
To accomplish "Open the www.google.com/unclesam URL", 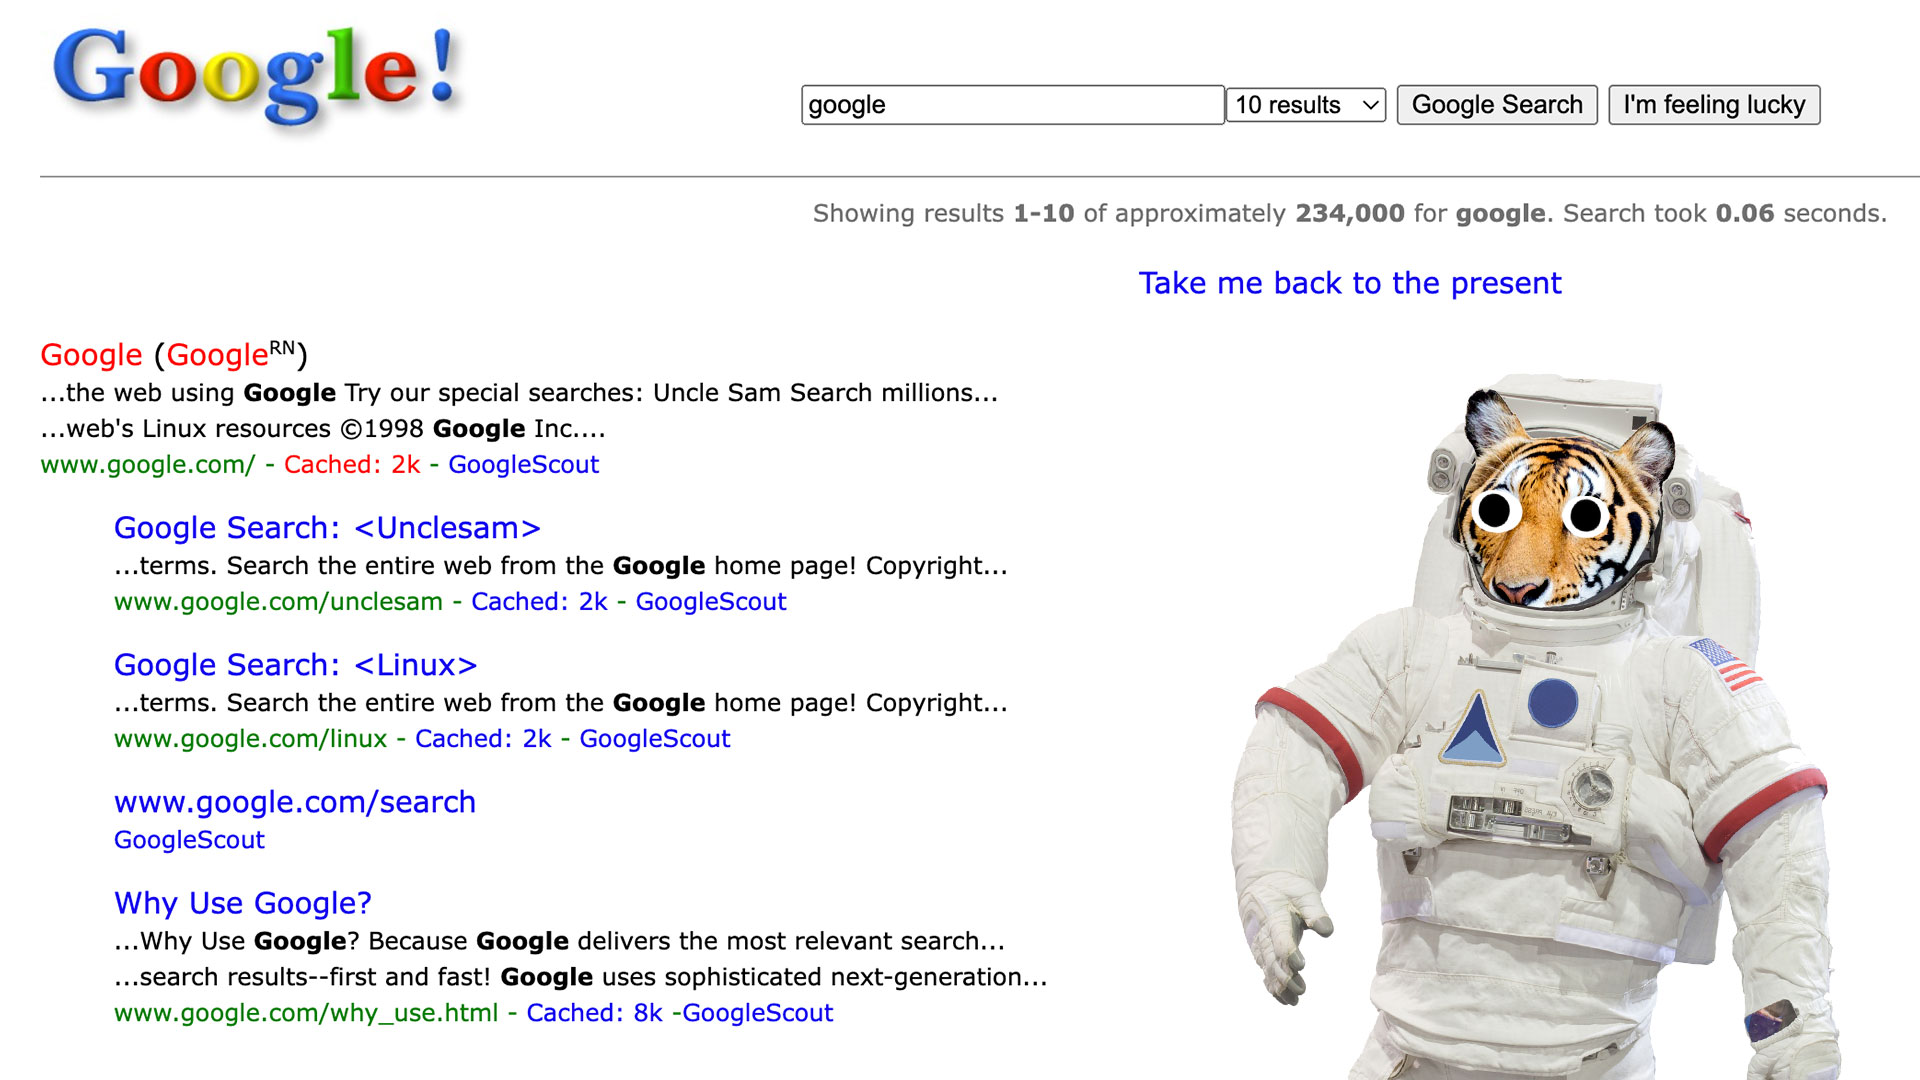I will tap(278, 602).
